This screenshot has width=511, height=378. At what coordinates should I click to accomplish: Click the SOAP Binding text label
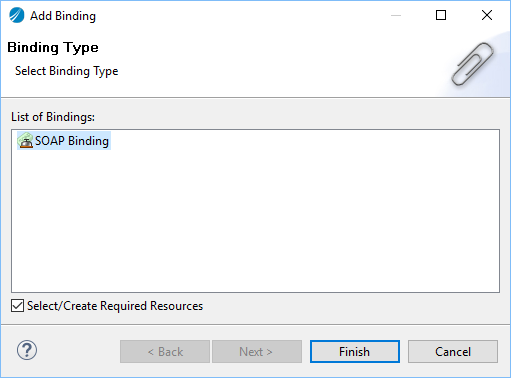72,141
